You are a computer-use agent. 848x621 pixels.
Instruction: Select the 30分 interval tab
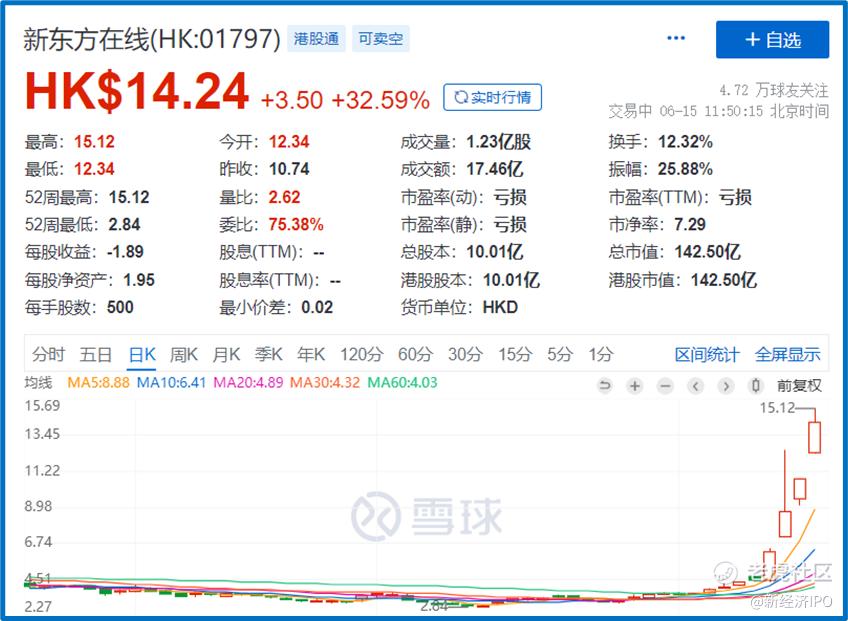(x=465, y=355)
